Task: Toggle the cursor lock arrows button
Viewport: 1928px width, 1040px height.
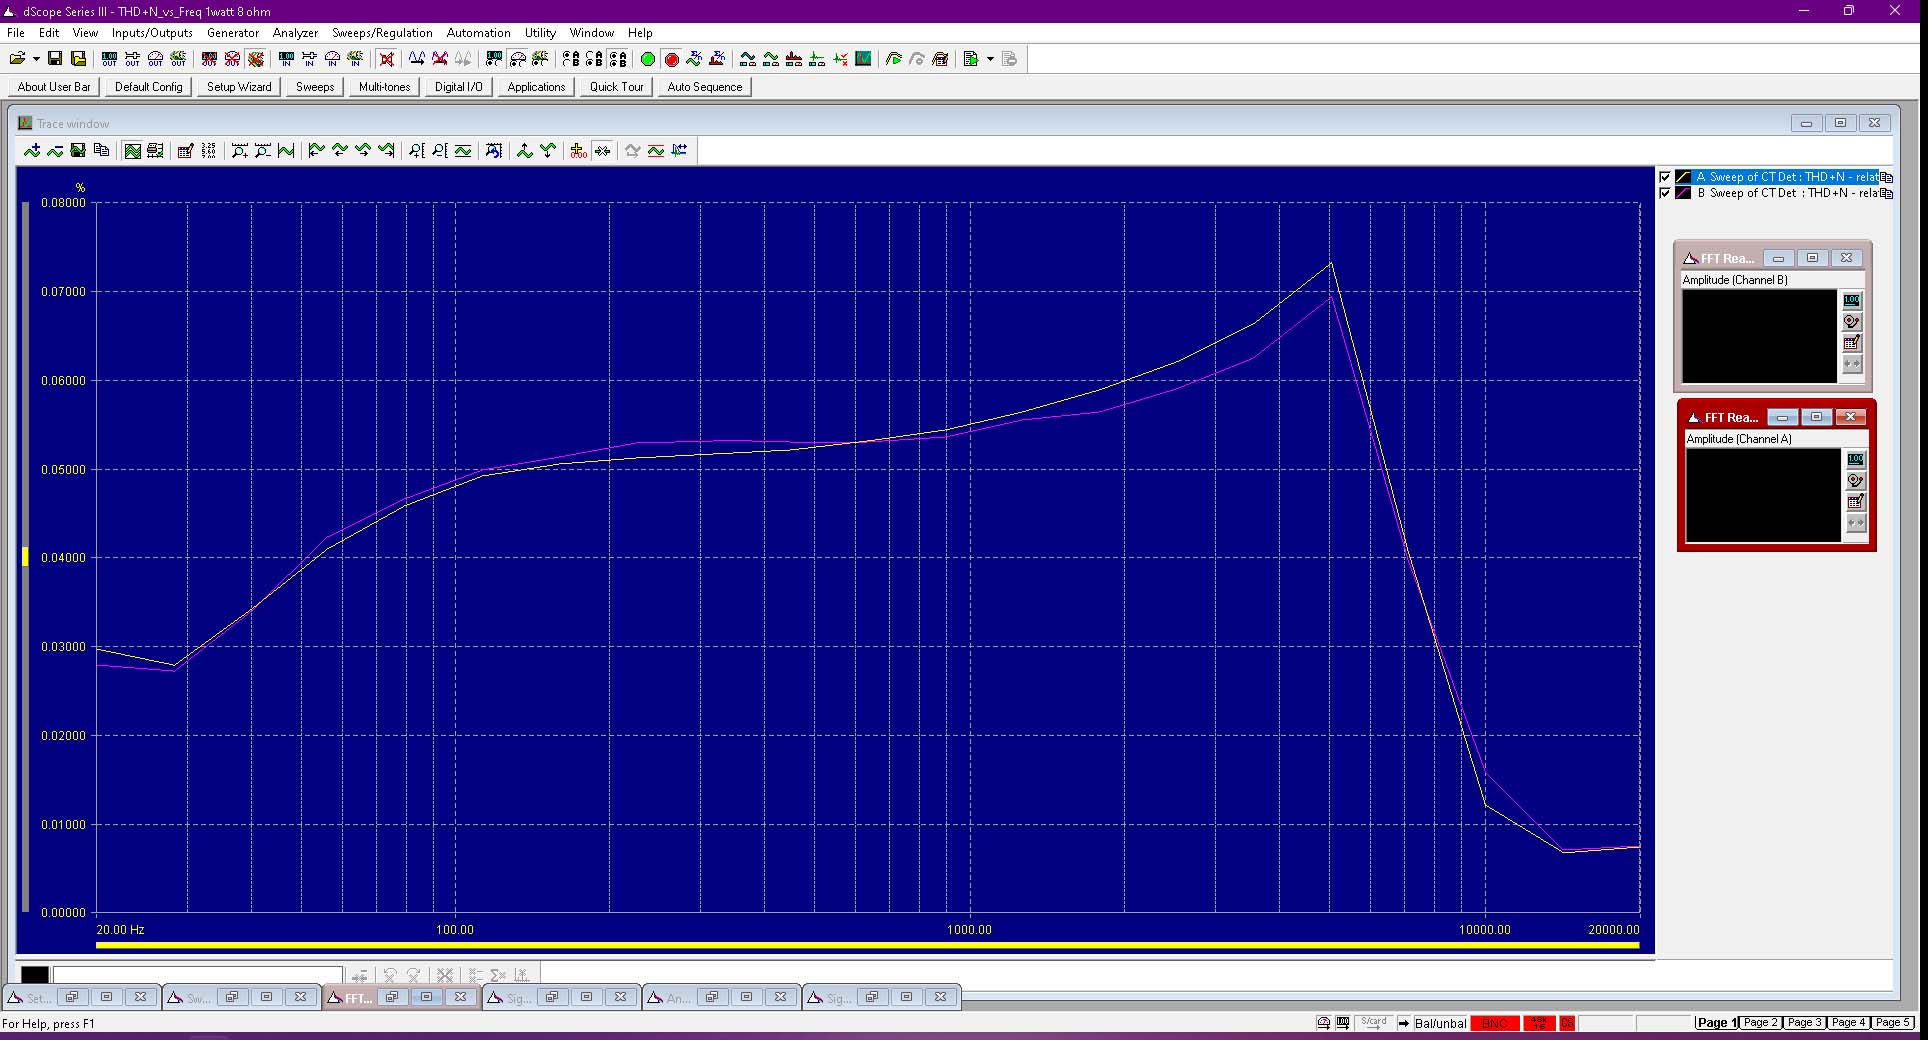Action: pyautogui.click(x=602, y=151)
